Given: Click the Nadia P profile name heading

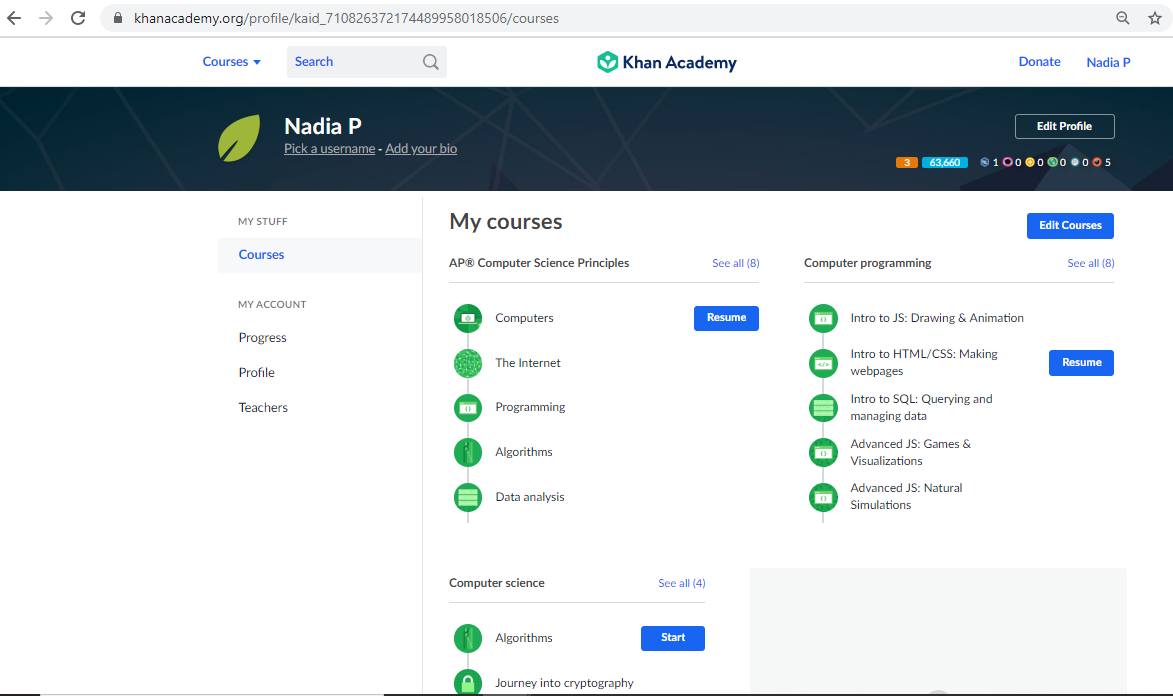Looking at the screenshot, I should pyautogui.click(x=322, y=126).
